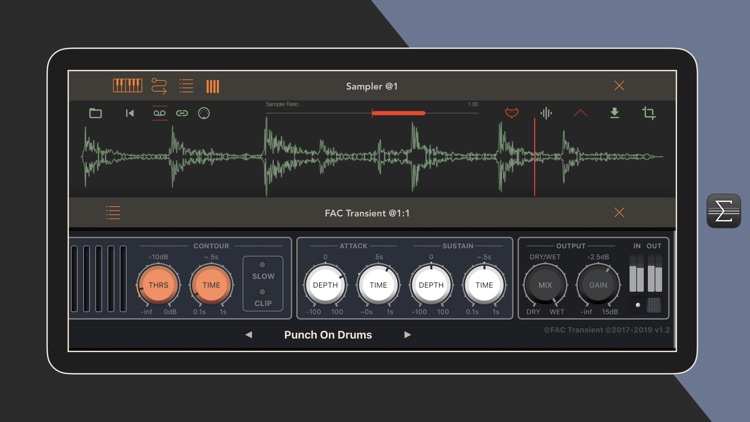Select the orange vertical bars icon
The height and width of the screenshot is (422, 750).
[x=213, y=86]
